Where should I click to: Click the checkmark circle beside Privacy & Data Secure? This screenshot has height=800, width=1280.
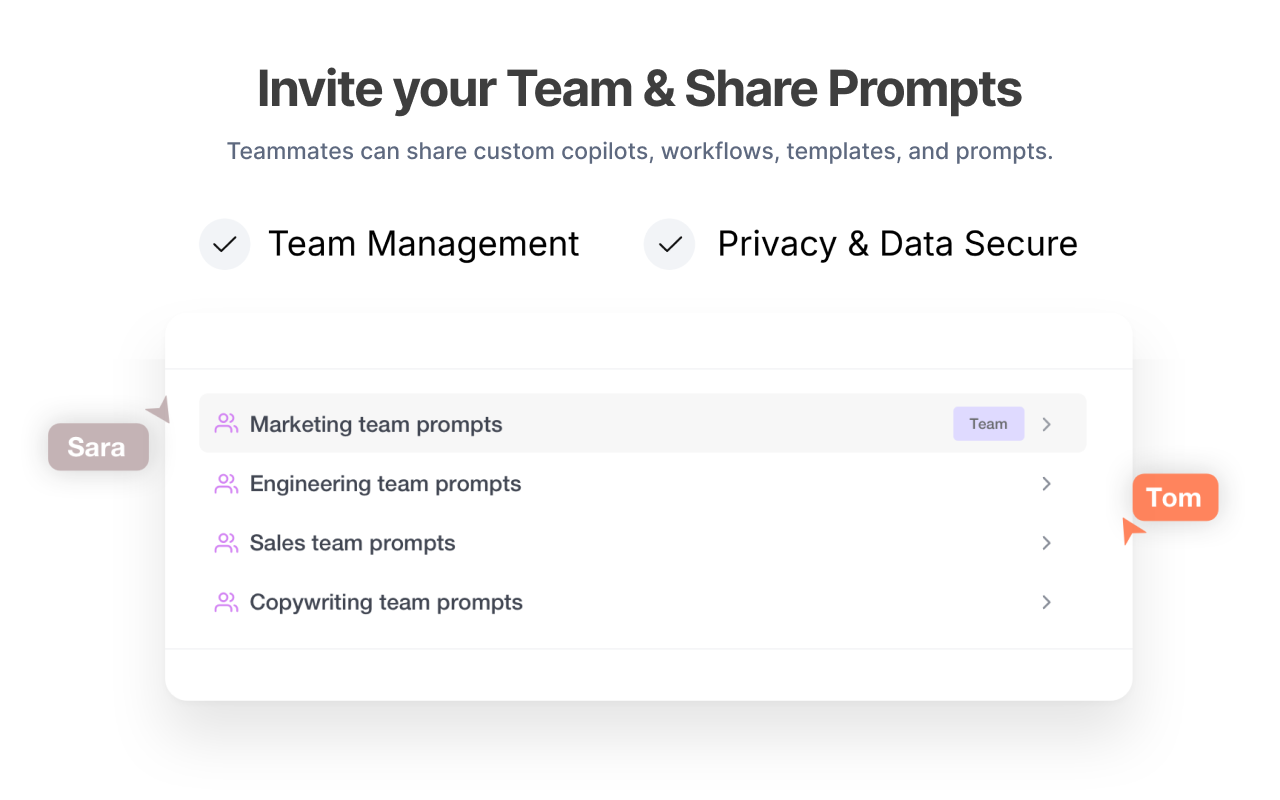[x=669, y=244]
